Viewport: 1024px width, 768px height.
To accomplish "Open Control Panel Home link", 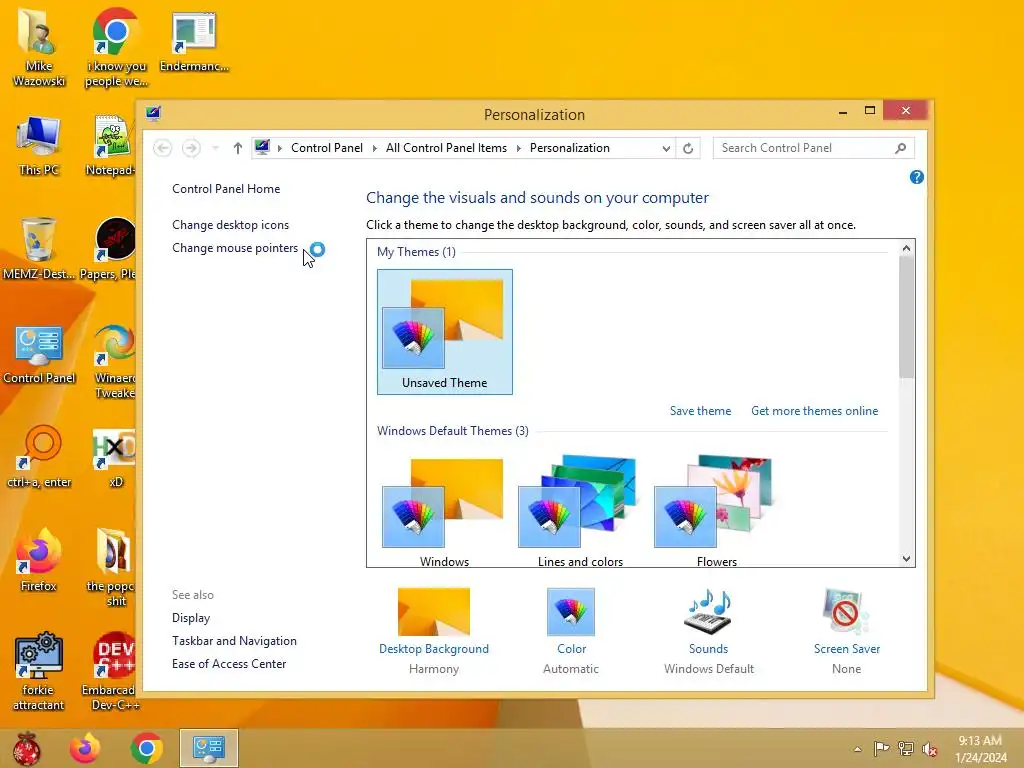I will (x=226, y=189).
